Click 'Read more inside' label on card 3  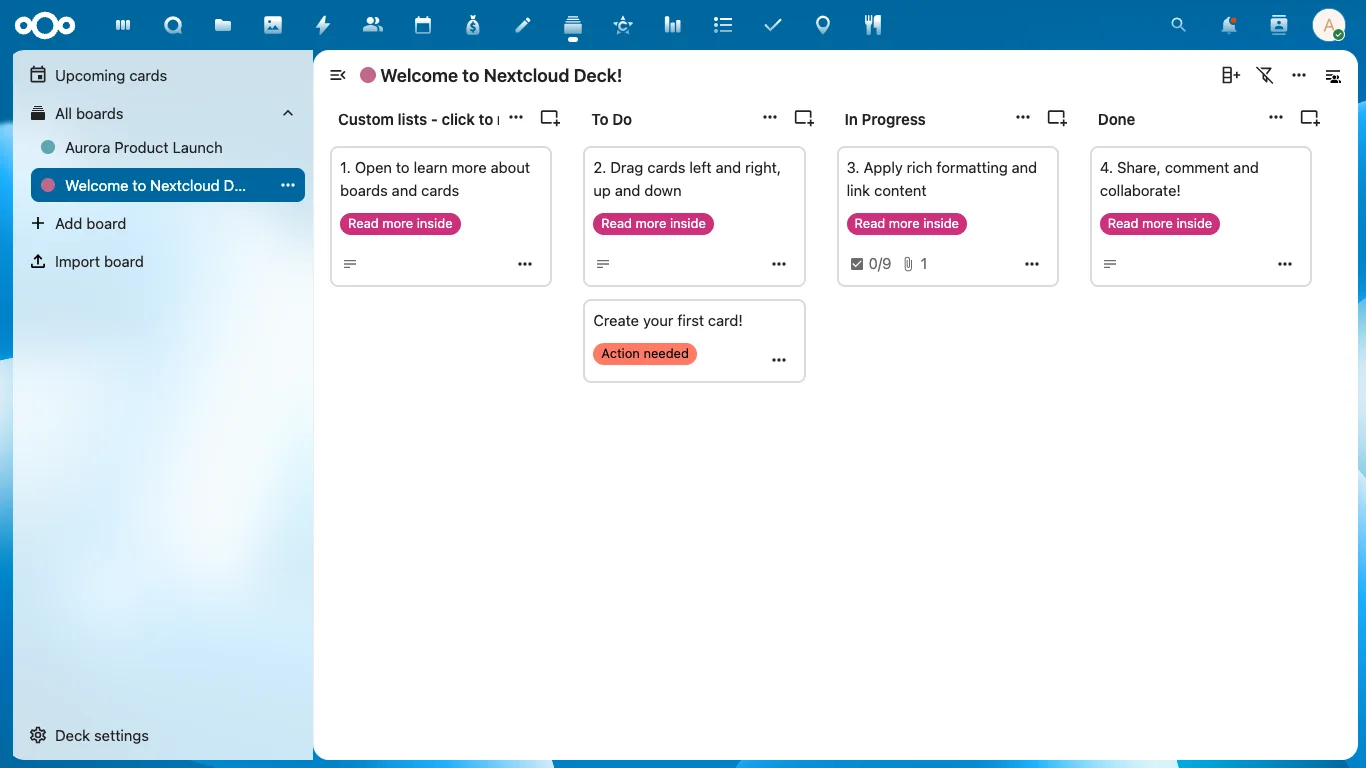[x=907, y=224]
